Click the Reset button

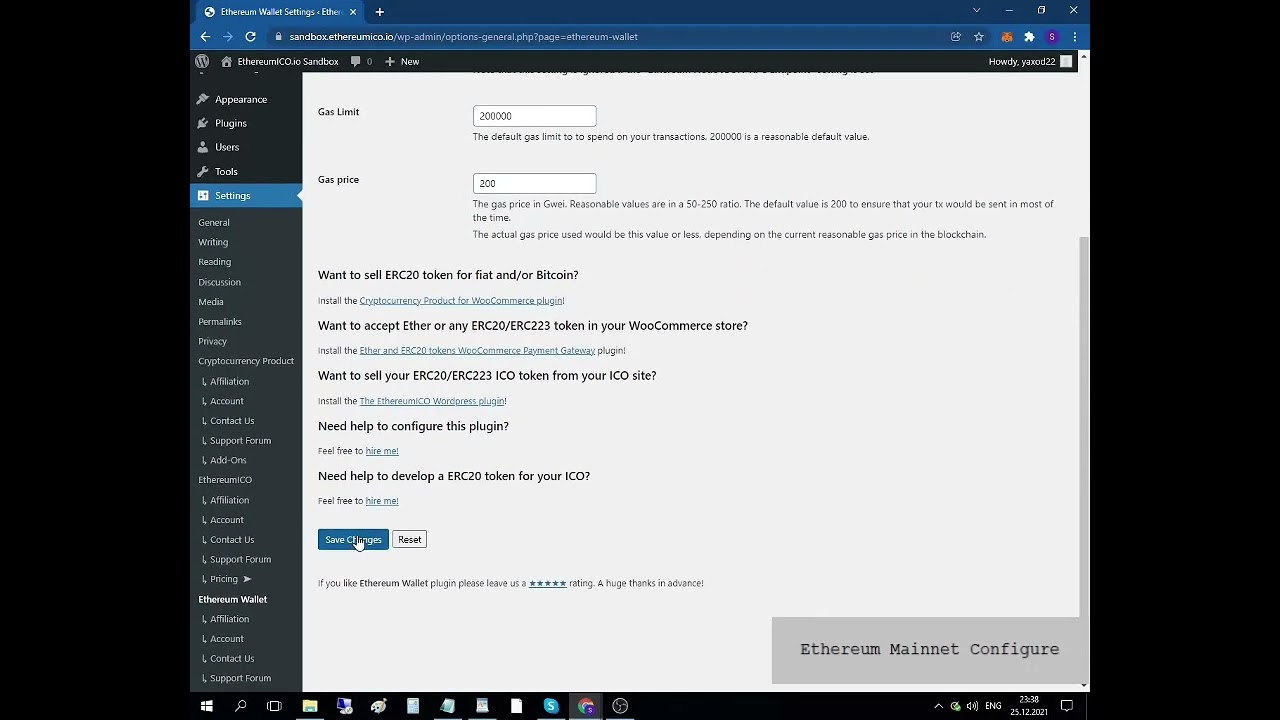pos(410,540)
